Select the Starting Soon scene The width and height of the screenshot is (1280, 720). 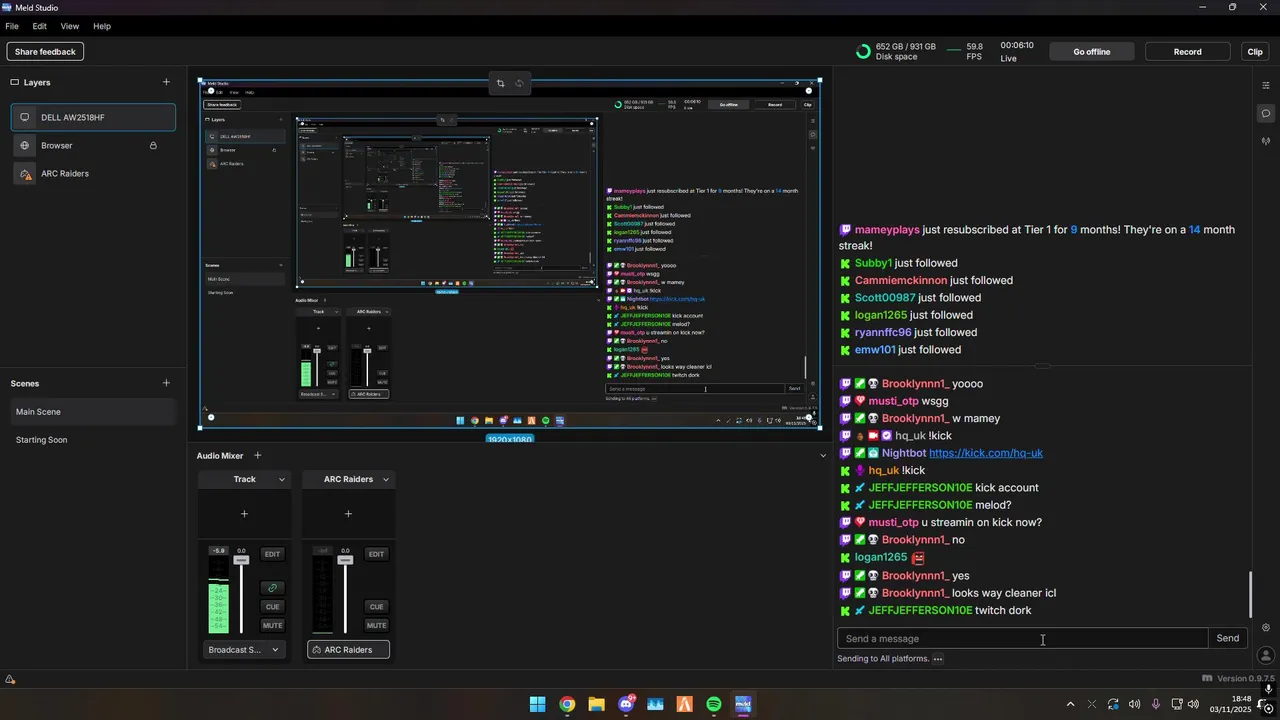93,440
